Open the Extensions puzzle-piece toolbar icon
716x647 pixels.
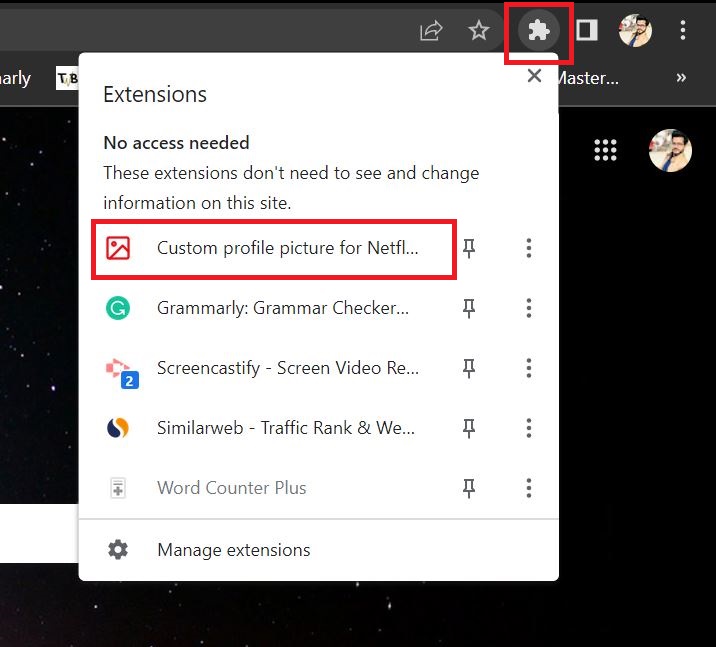point(539,31)
